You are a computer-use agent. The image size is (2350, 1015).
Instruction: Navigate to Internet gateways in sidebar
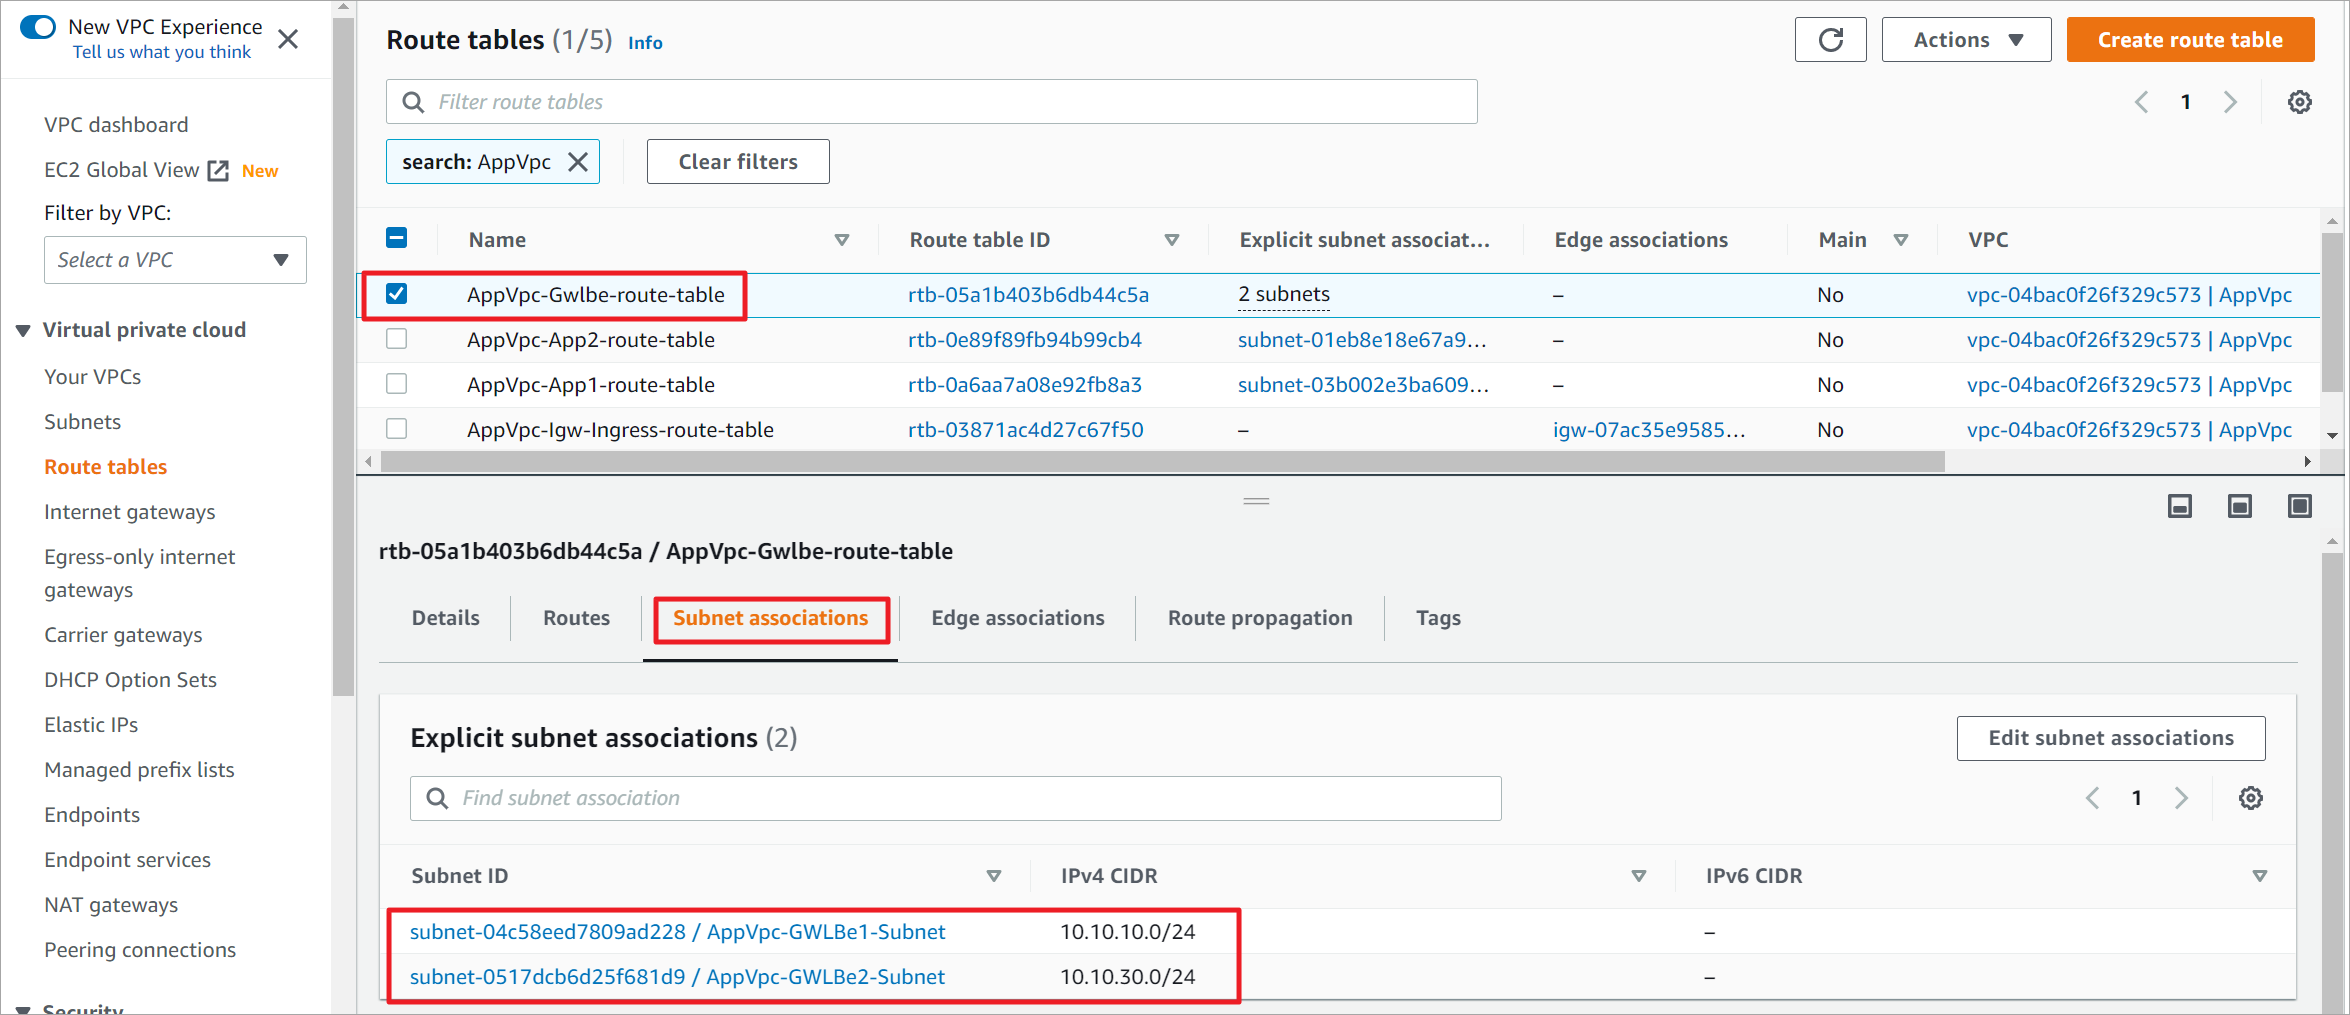pyautogui.click(x=130, y=512)
